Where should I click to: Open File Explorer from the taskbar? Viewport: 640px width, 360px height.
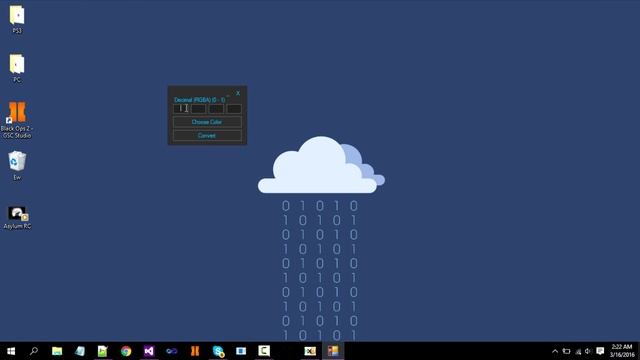57,351
